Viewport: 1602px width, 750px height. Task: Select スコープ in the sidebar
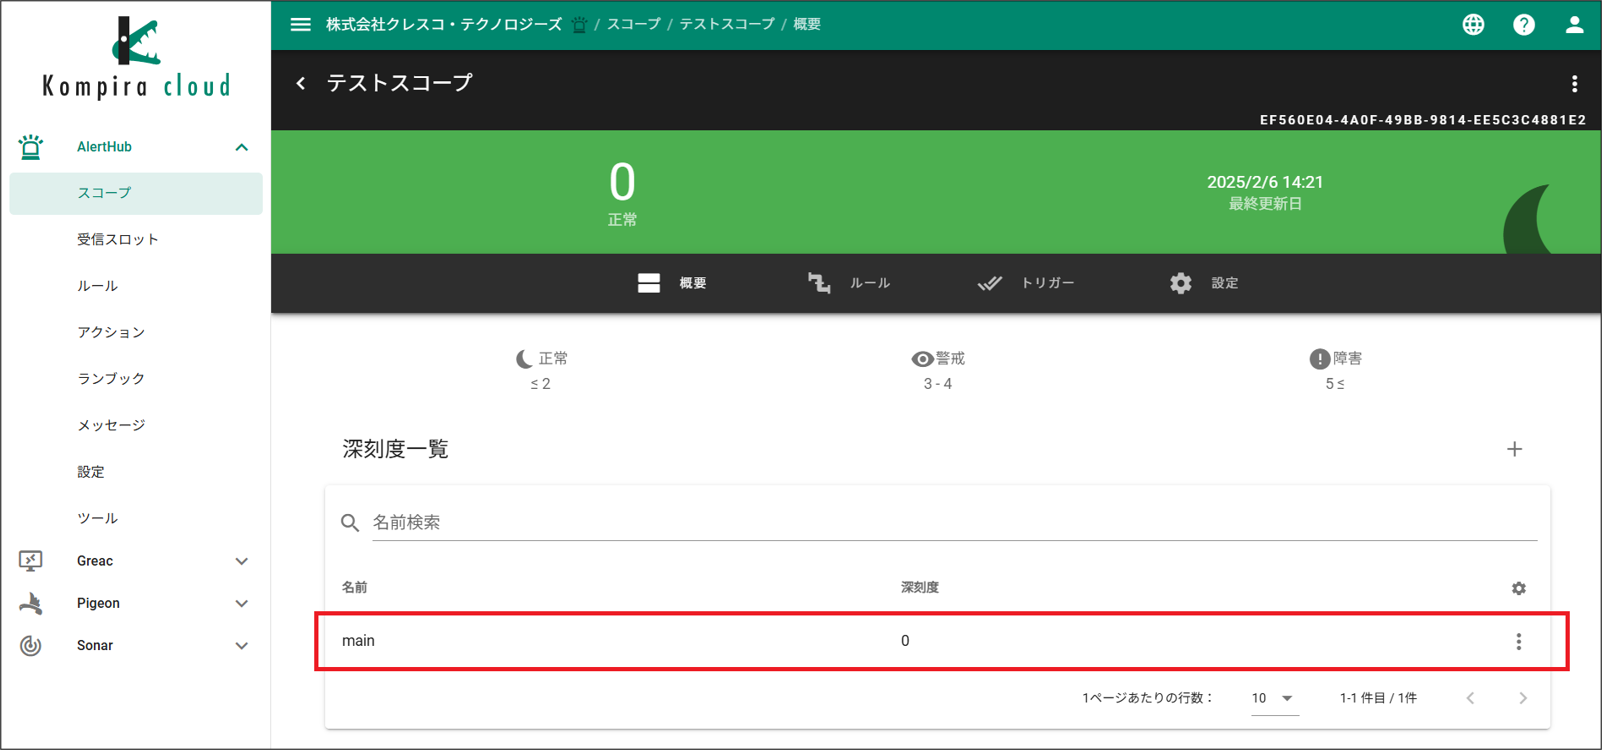point(136,193)
